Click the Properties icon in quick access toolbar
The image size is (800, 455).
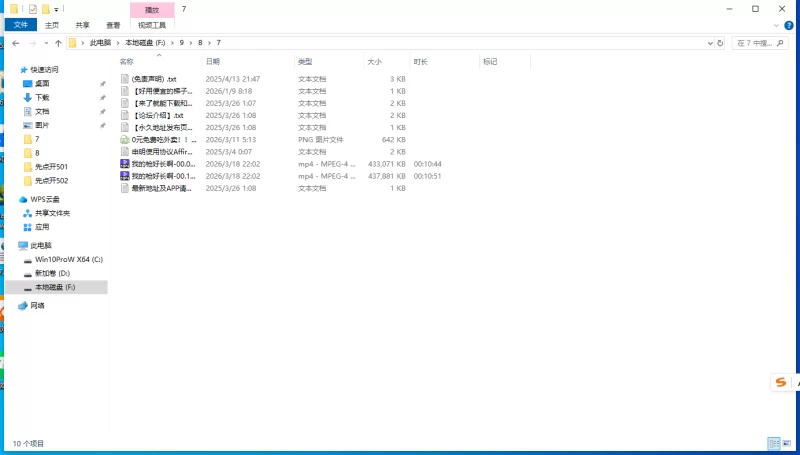(33, 8)
